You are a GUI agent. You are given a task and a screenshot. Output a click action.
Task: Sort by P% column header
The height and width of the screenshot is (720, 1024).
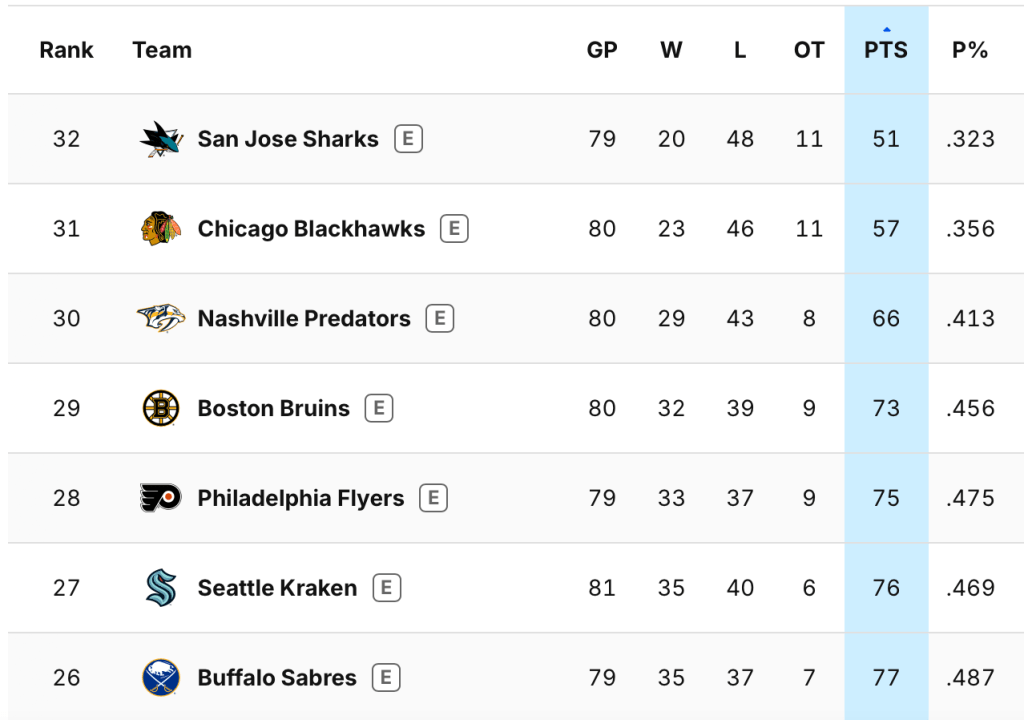(x=970, y=50)
